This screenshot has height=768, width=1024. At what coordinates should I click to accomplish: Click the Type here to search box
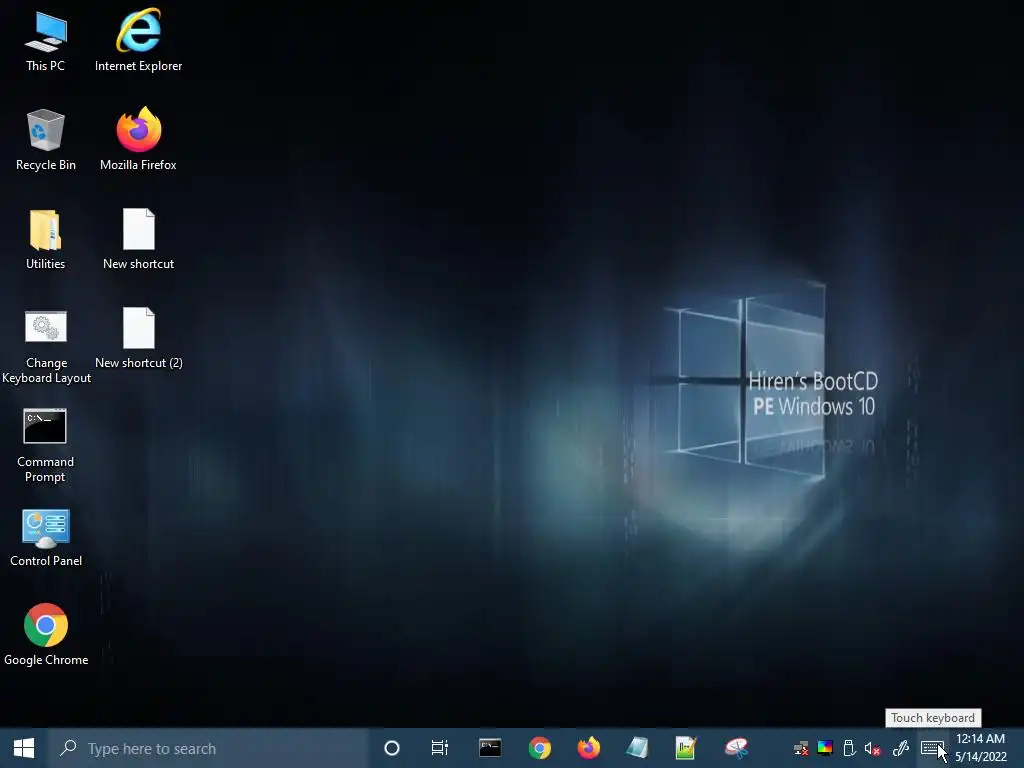208,748
